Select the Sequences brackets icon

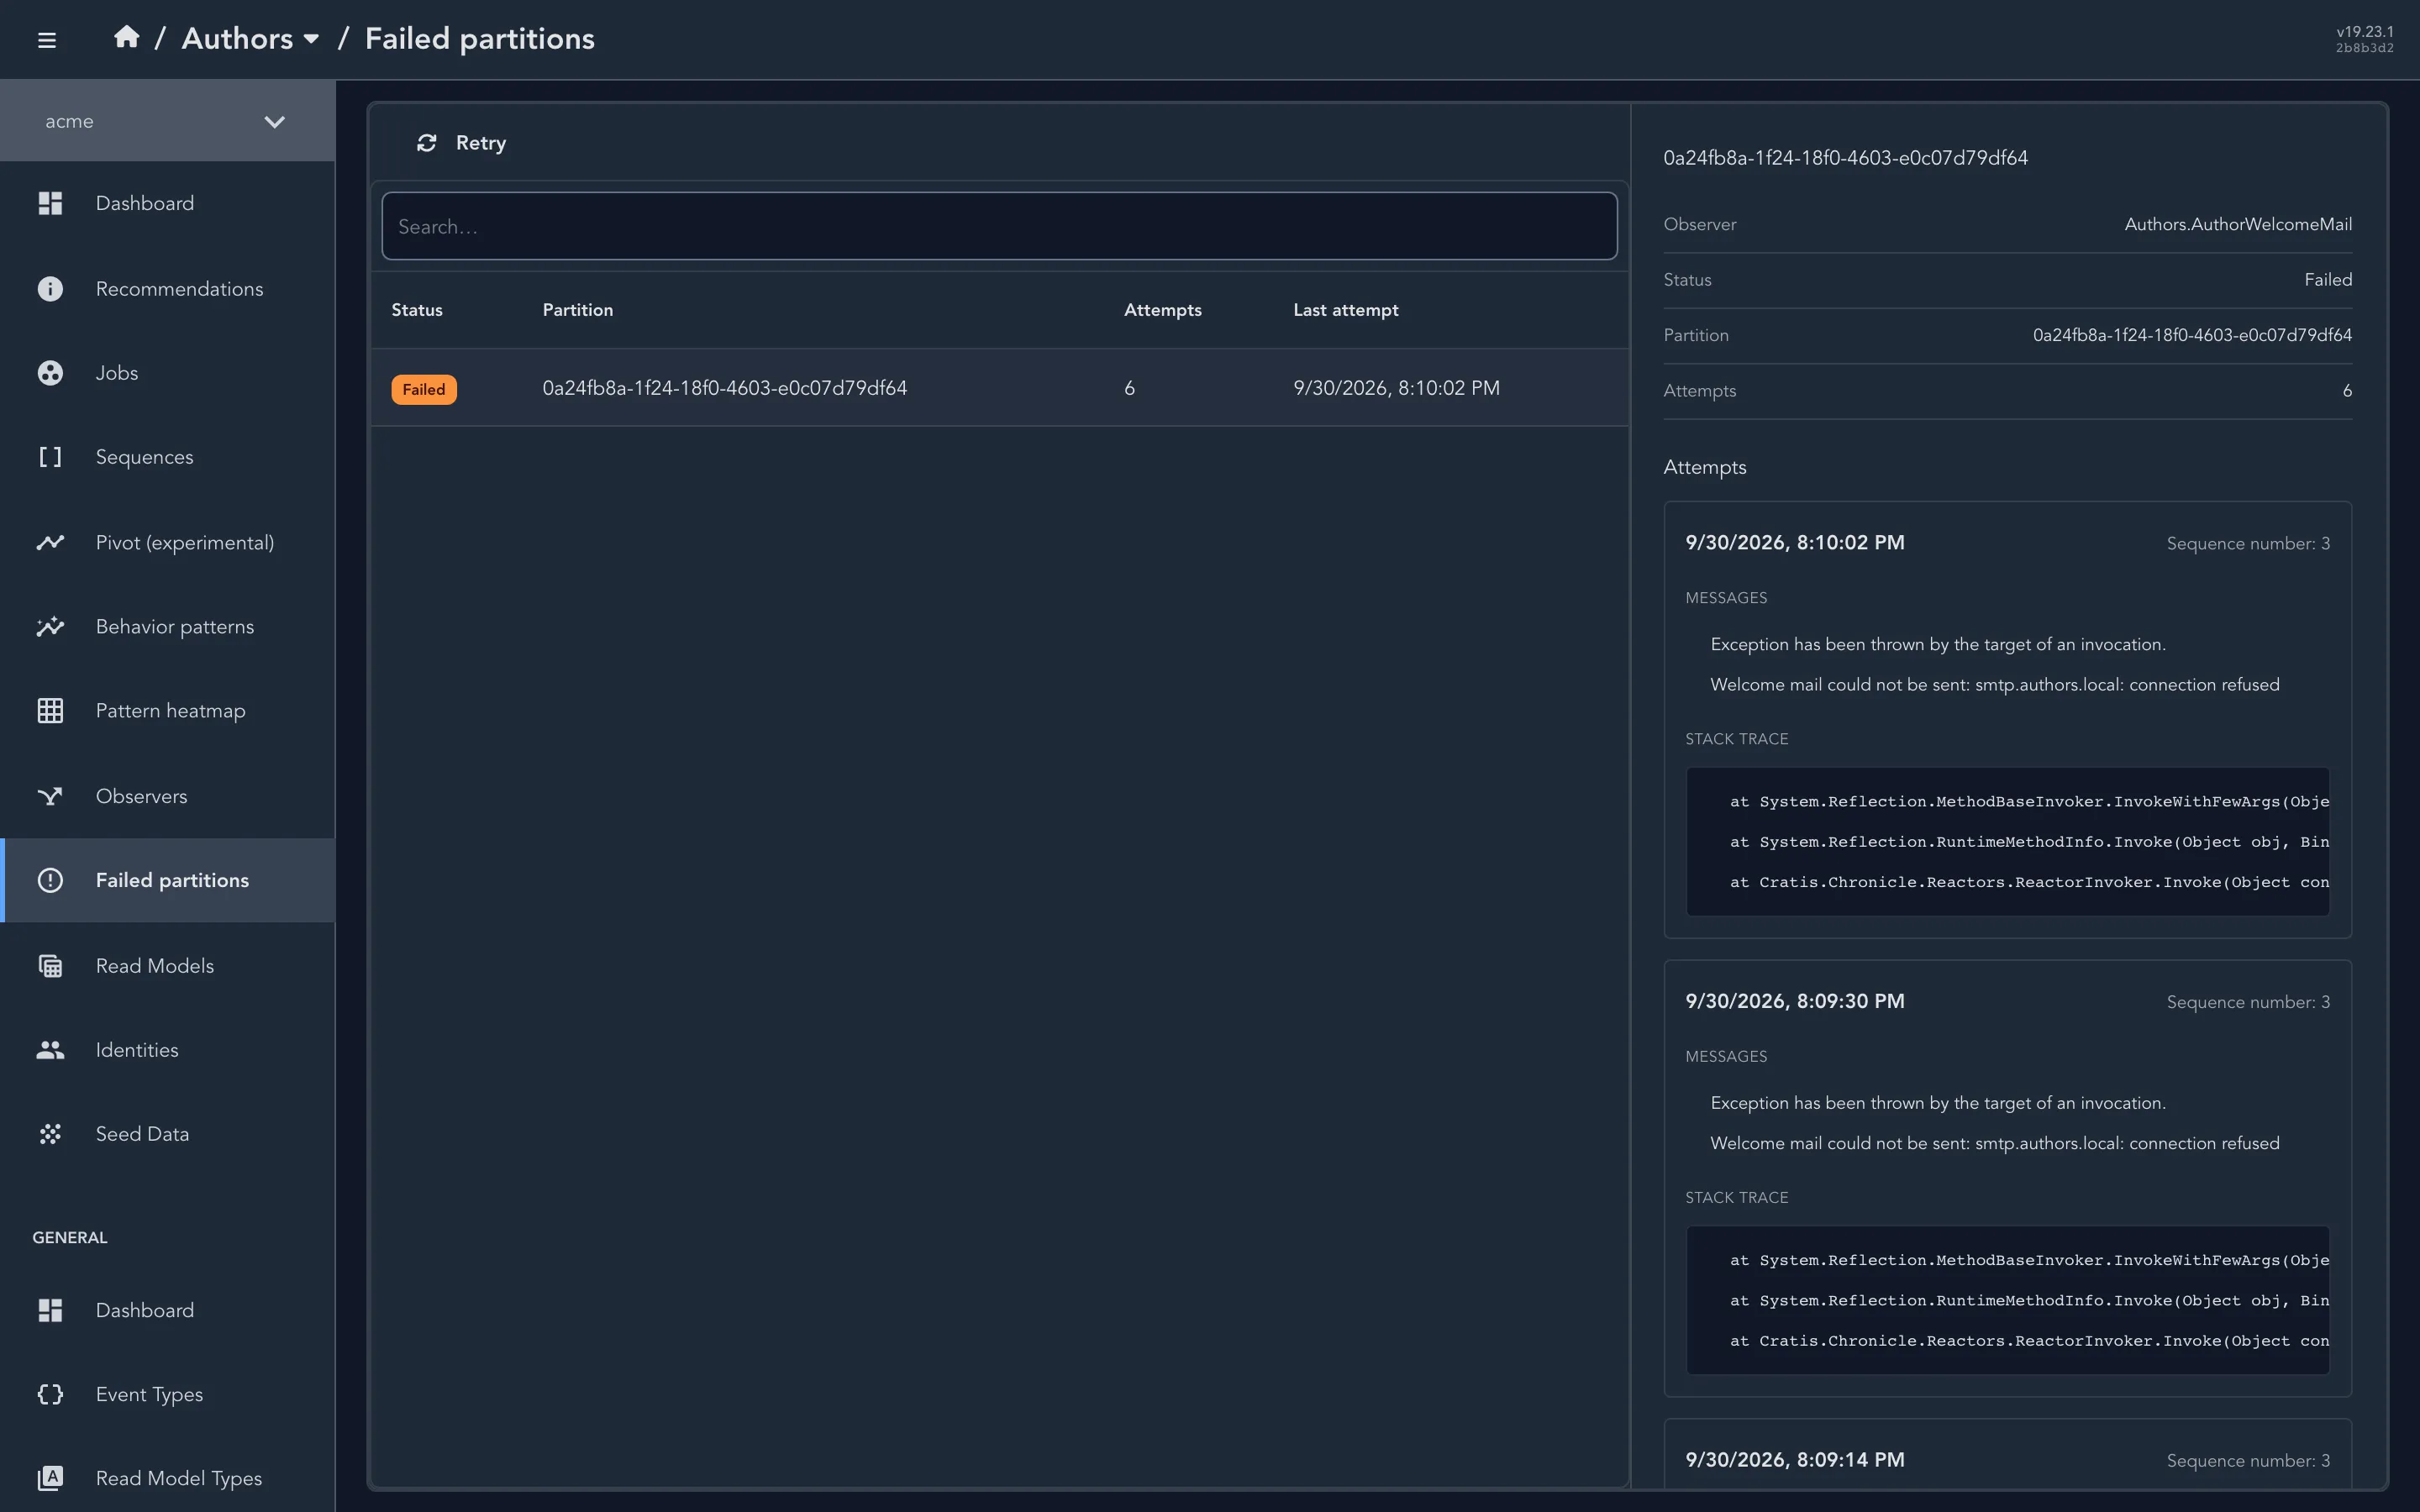tap(50, 457)
